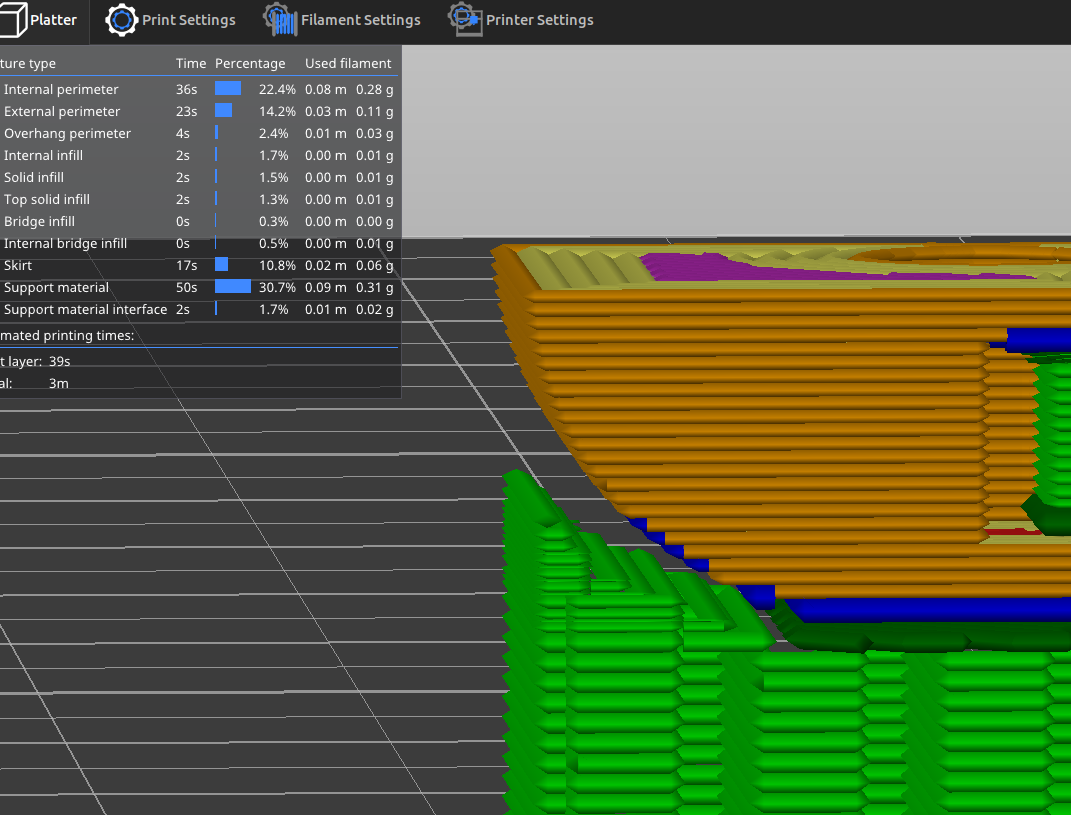1071x815 pixels.
Task: Click the 14.2% External perimeter percentage
Action: pos(277,111)
